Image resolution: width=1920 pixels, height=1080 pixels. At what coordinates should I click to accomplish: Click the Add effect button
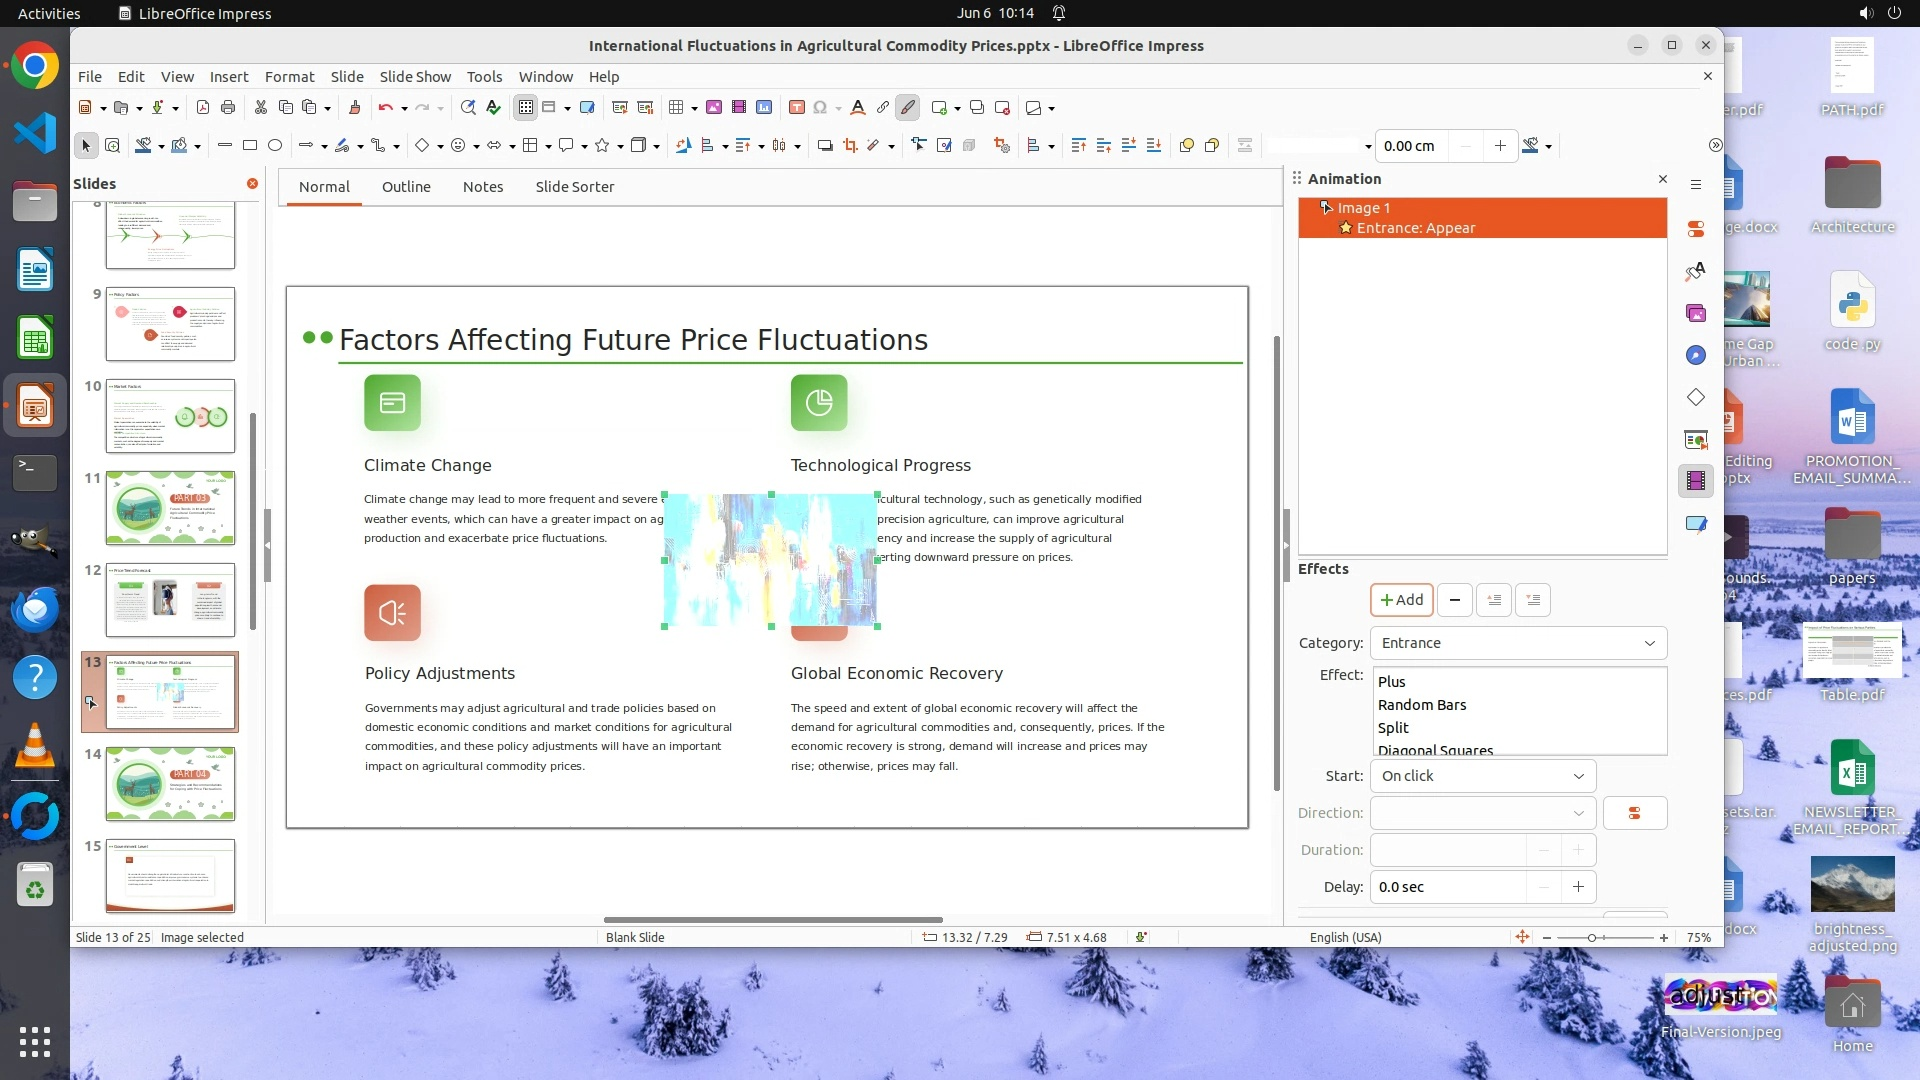point(1401,600)
